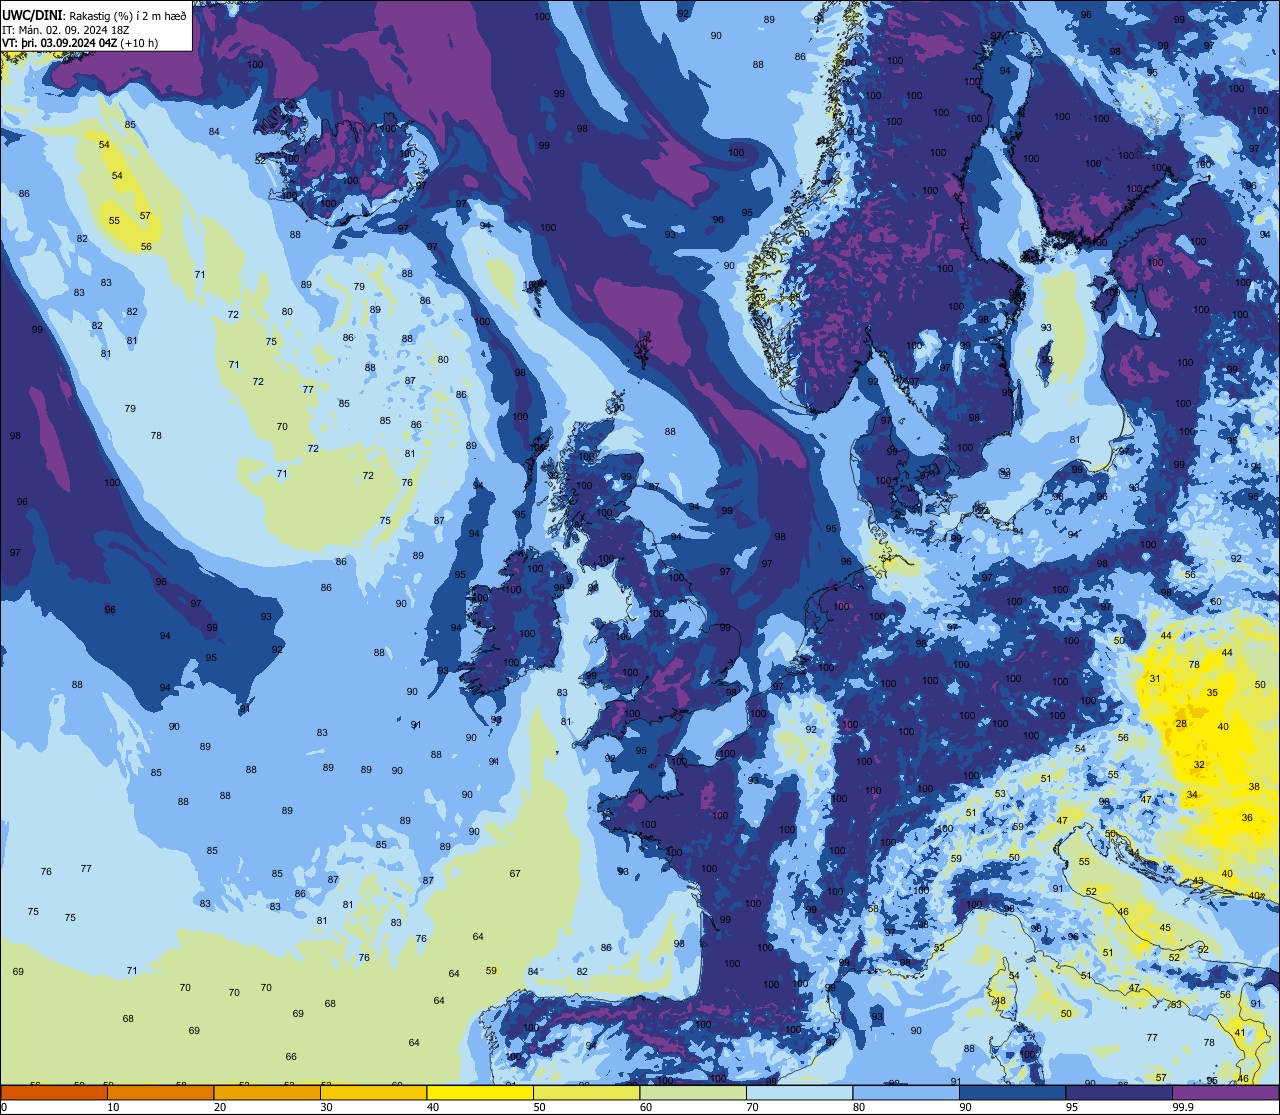This screenshot has height=1115, width=1280.
Task: Click the dark blue 90–95 legend swatch
Action: point(1013,1092)
